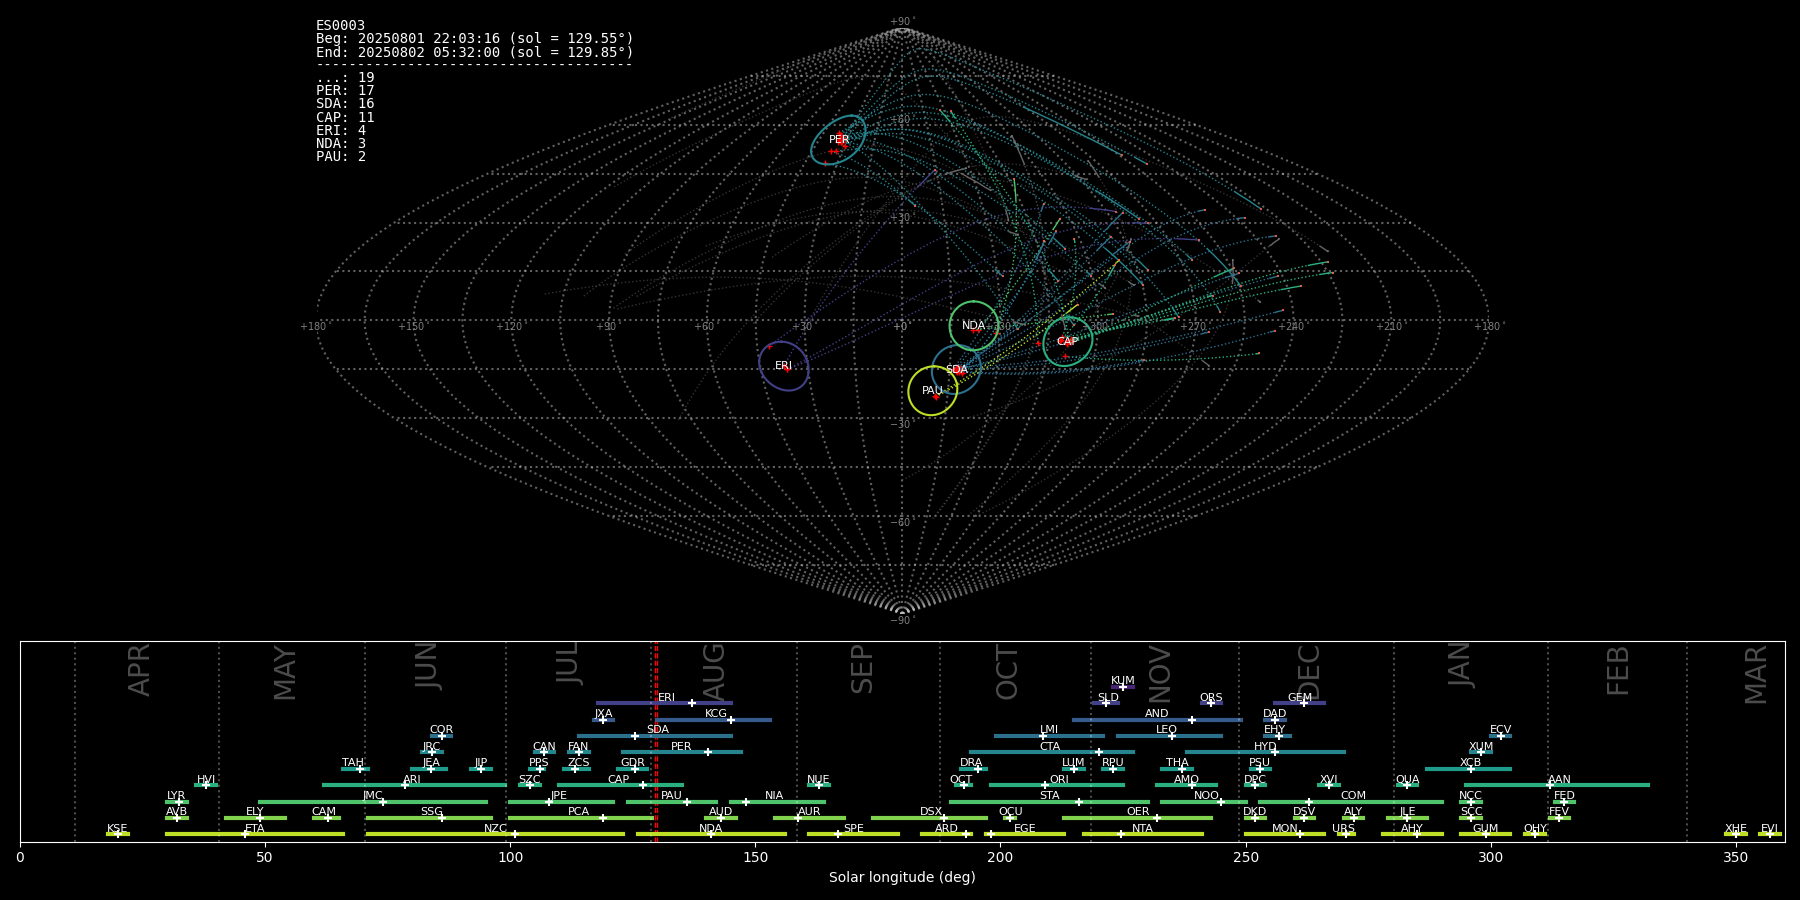Click the CTA shower bar in timeline
This screenshot has height=900, width=1800.
point(1052,752)
